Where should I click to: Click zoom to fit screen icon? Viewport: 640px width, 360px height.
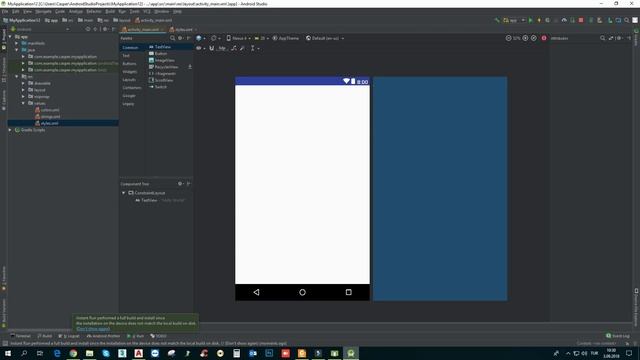(533, 38)
